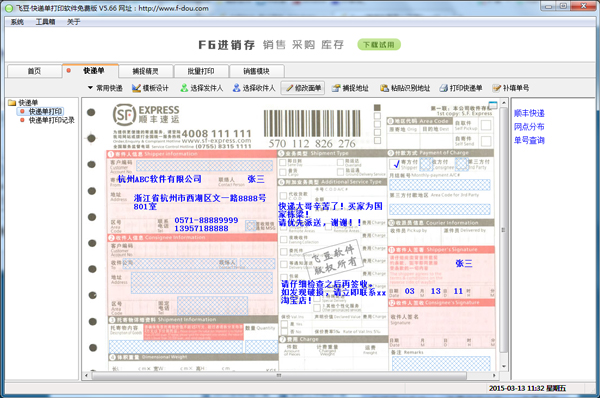Click the consignee address field

202,283
